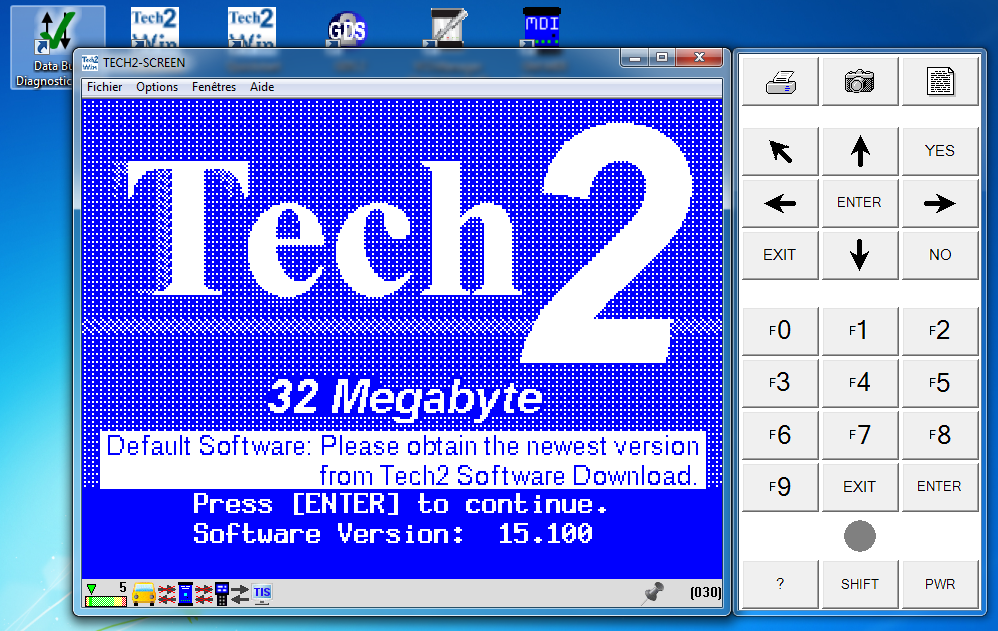Viewport: 998px width, 631px height.
Task: Click the NO keypad button
Action: pyautogui.click(x=940, y=255)
